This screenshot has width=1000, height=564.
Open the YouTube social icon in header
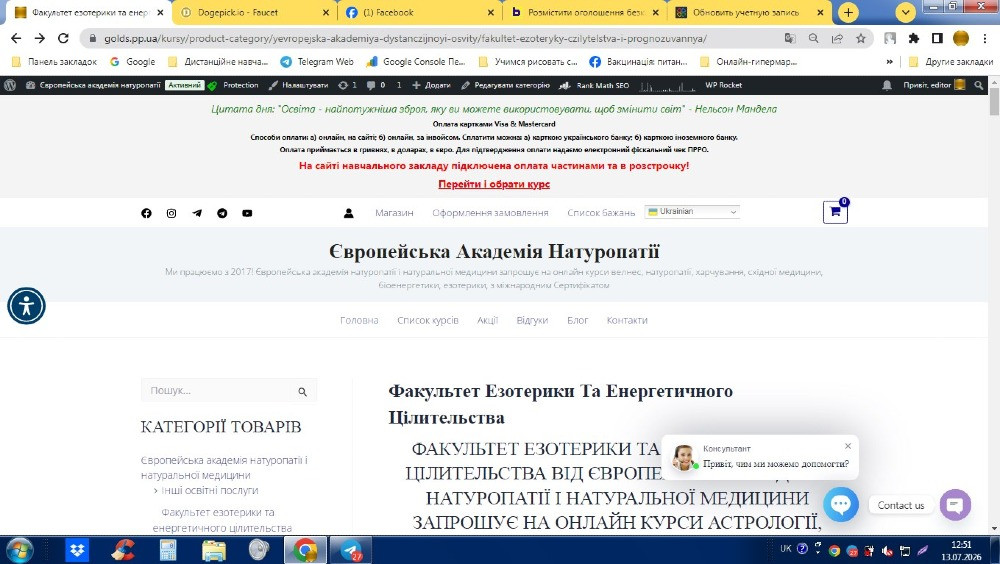click(x=247, y=213)
